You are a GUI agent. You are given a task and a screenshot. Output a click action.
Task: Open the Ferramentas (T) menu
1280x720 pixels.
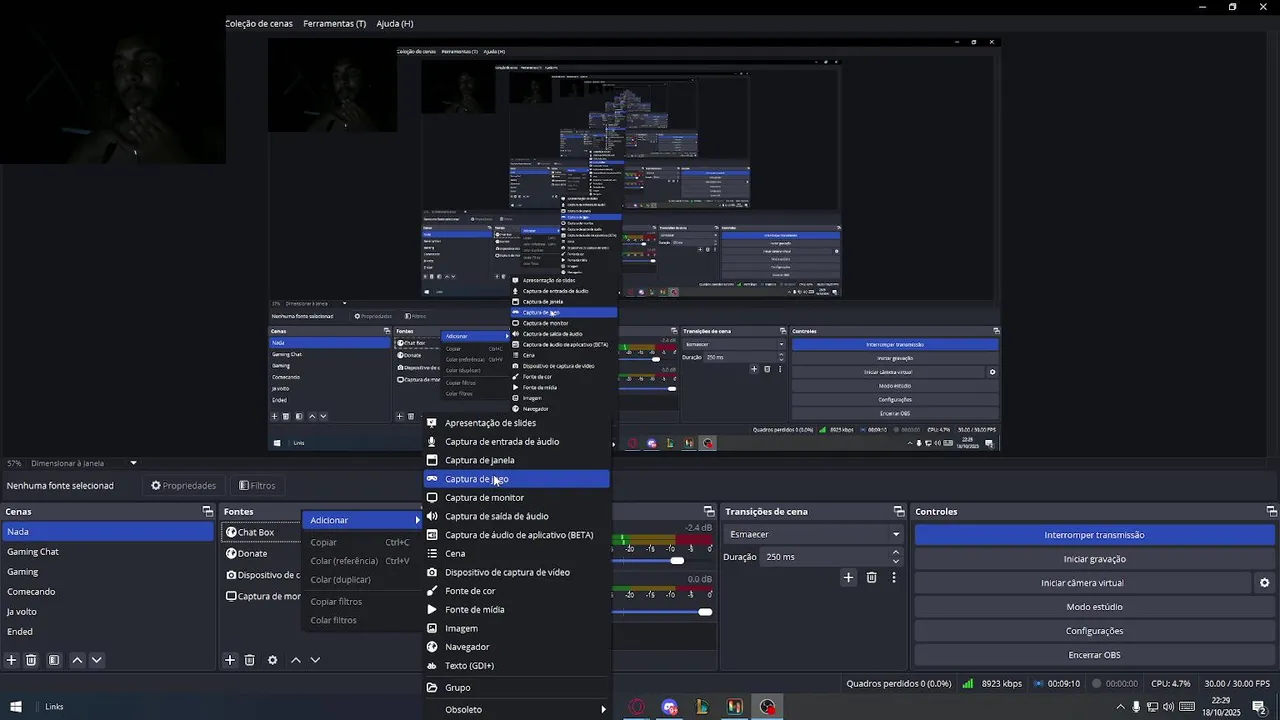point(334,23)
